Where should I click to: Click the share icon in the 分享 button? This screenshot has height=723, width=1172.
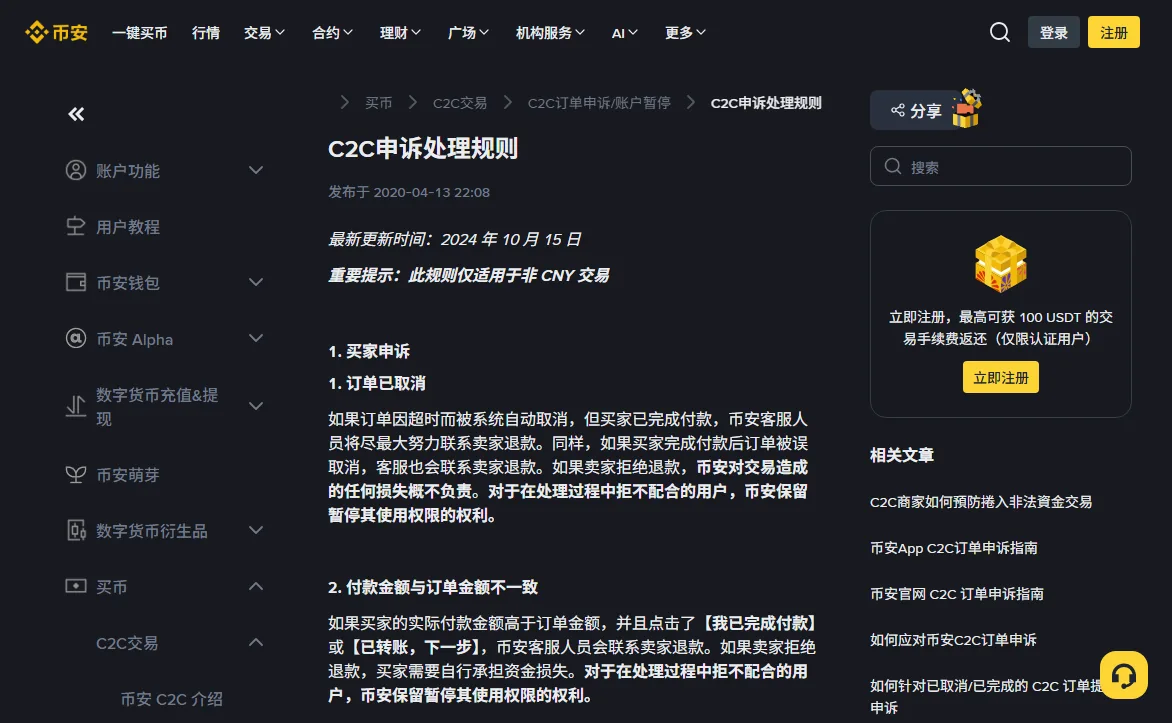tap(898, 111)
